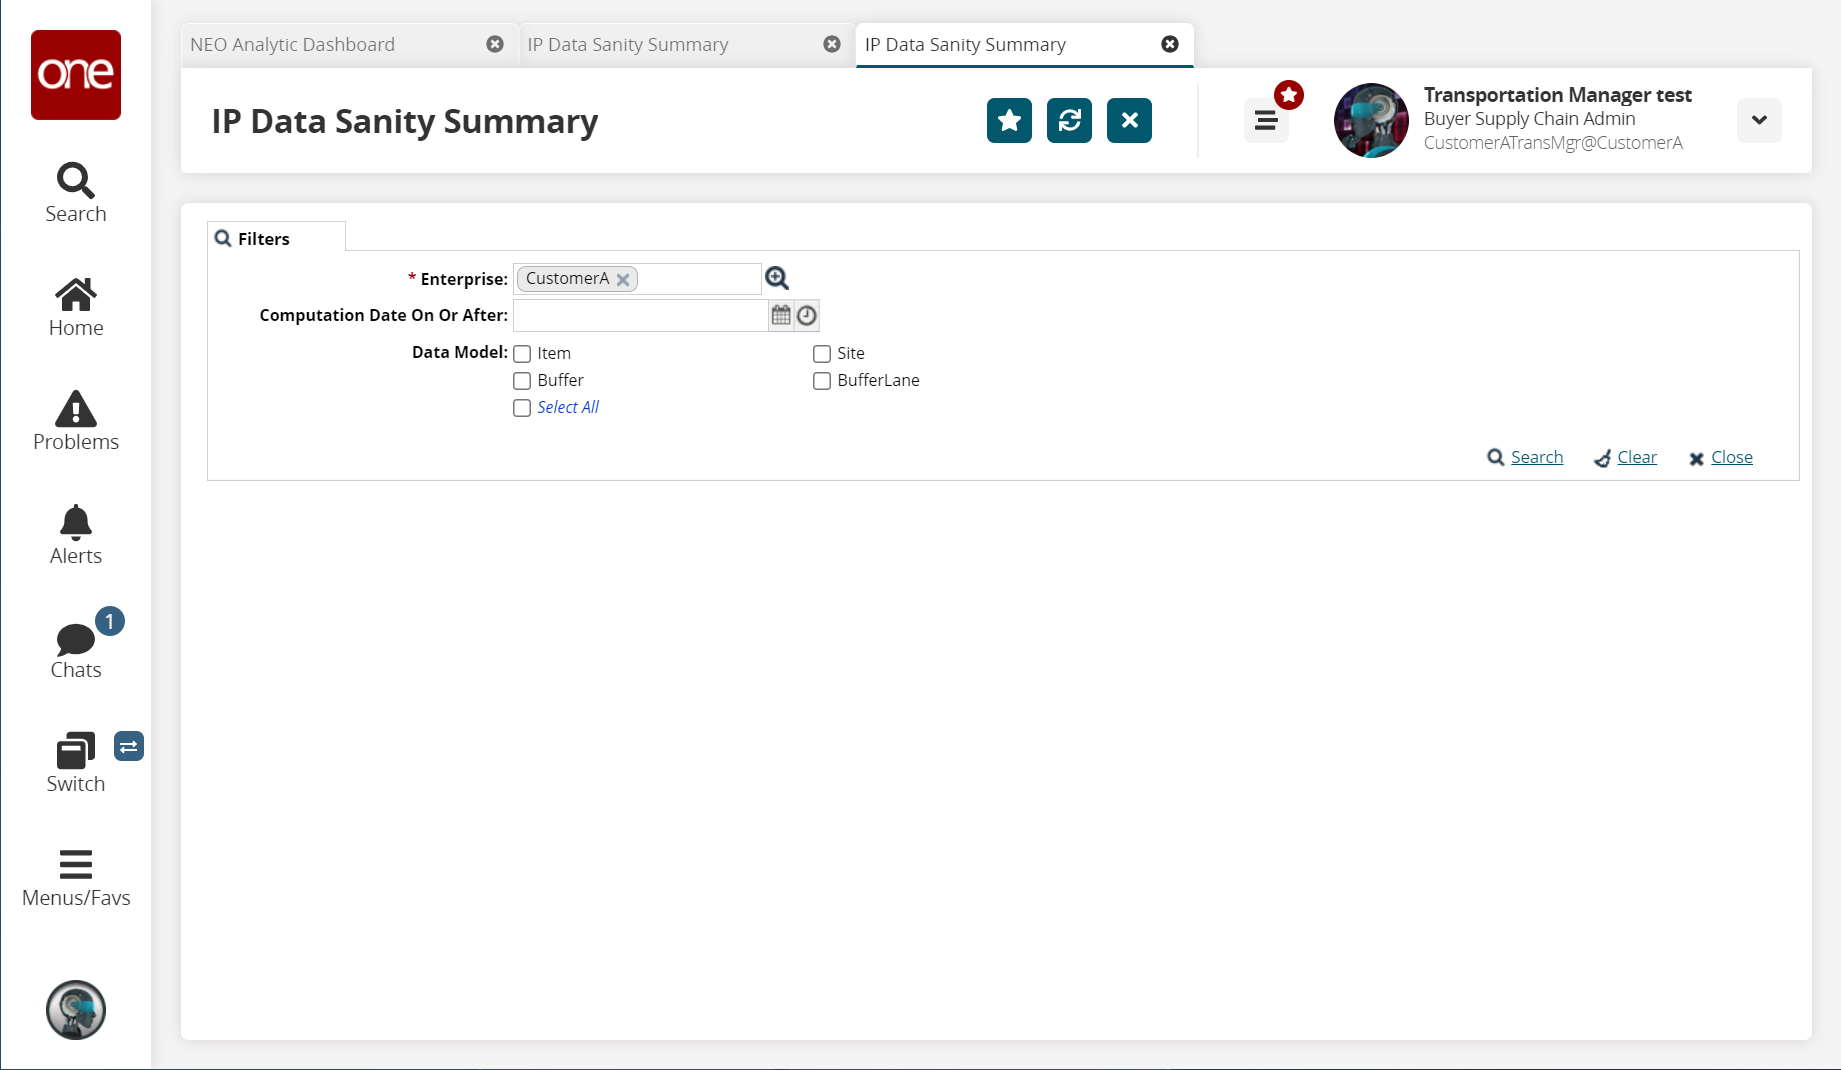Click the CustomerATransMgr@CustomerA account text
Screen dimensions: 1841x1070
pyautogui.click(x=1553, y=143)
